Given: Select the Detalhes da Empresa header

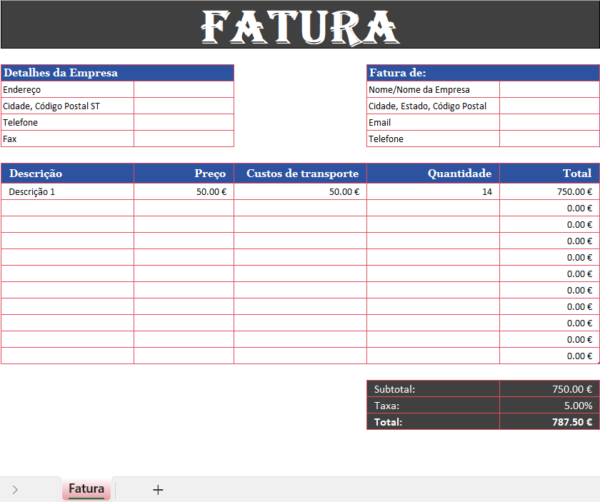Looking at the screenshot, I should tap(117, 73).
